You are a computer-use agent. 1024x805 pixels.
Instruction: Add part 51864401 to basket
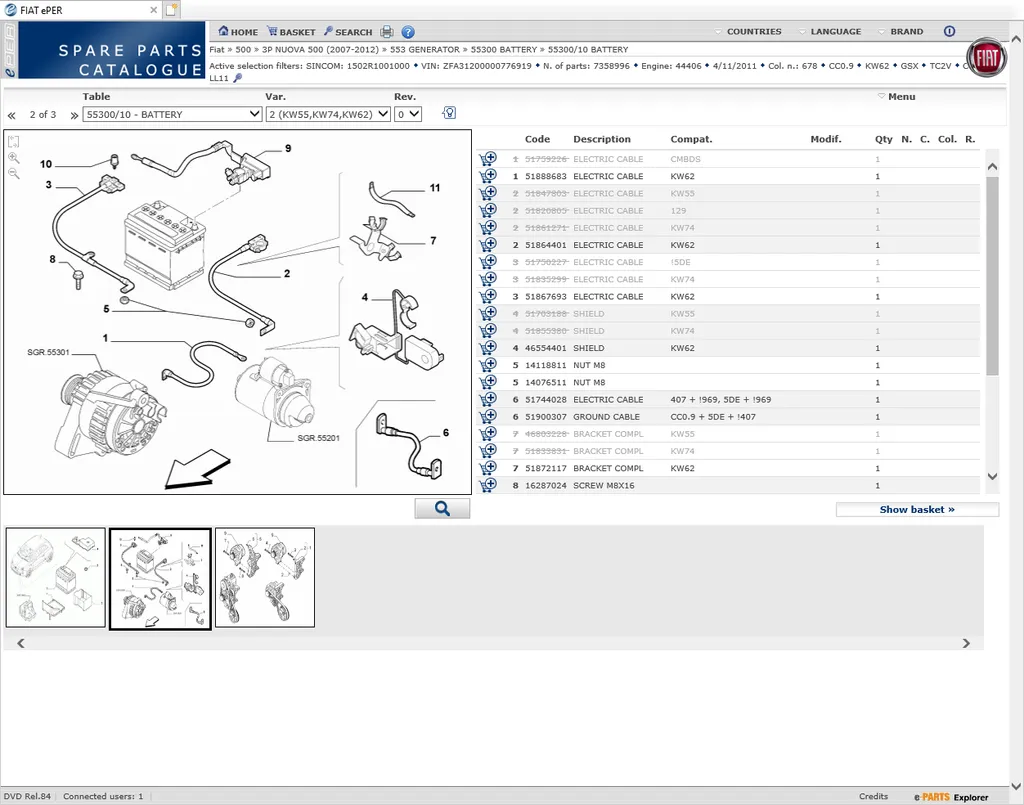coord(488,244)
